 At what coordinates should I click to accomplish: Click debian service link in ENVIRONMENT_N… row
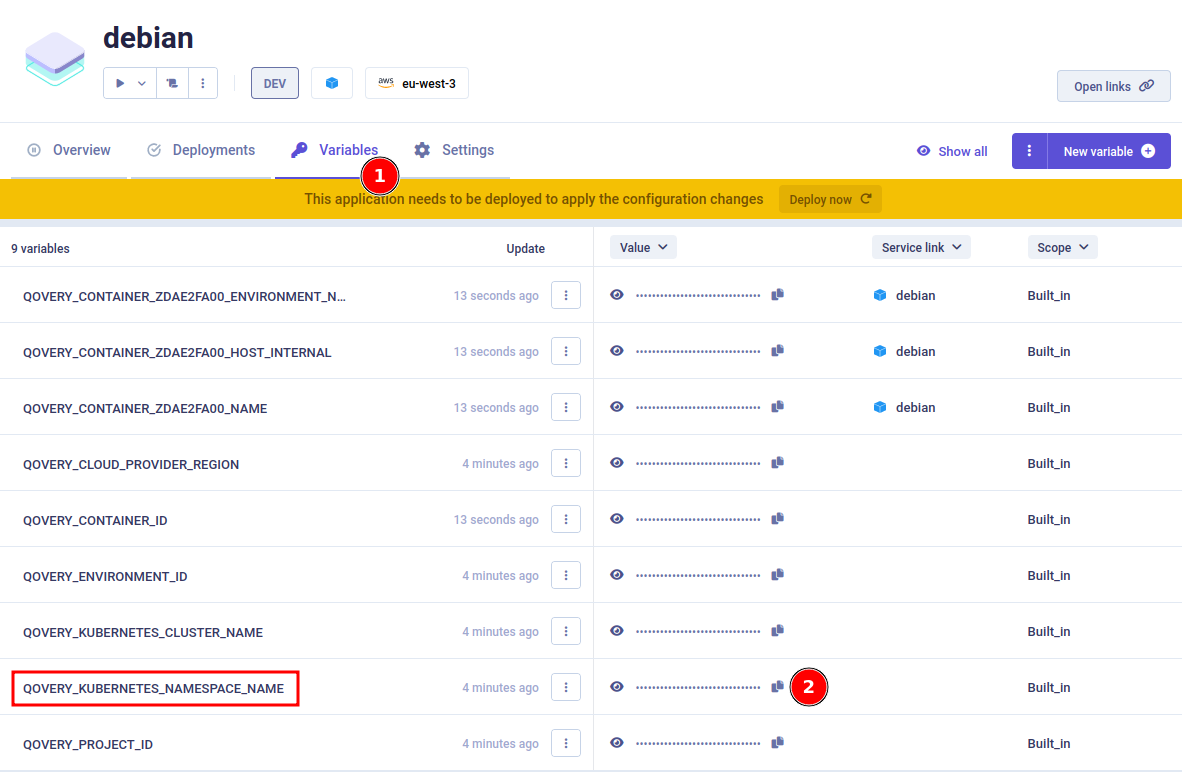point(905,295)
